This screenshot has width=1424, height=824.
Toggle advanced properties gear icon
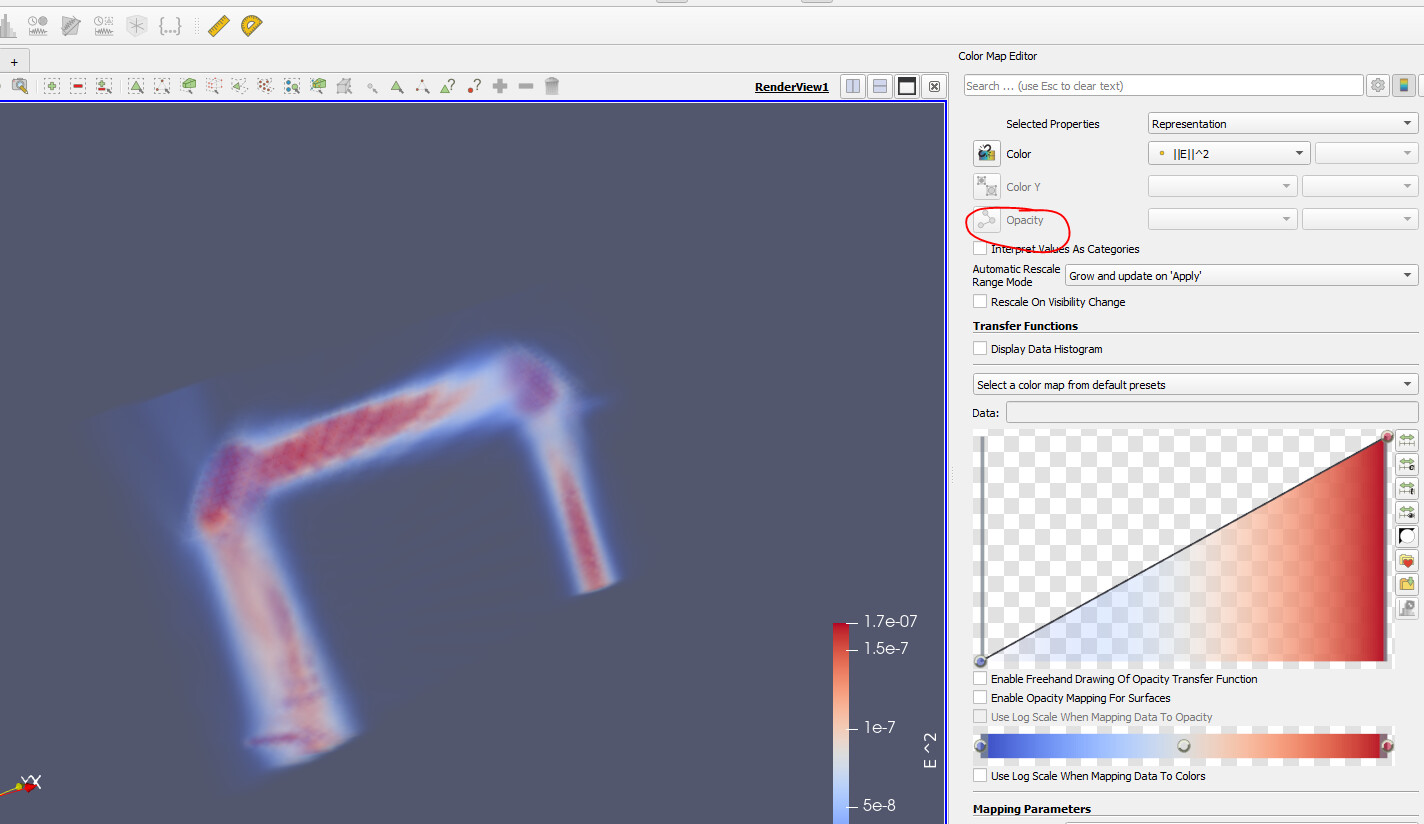pos(1378,86)
